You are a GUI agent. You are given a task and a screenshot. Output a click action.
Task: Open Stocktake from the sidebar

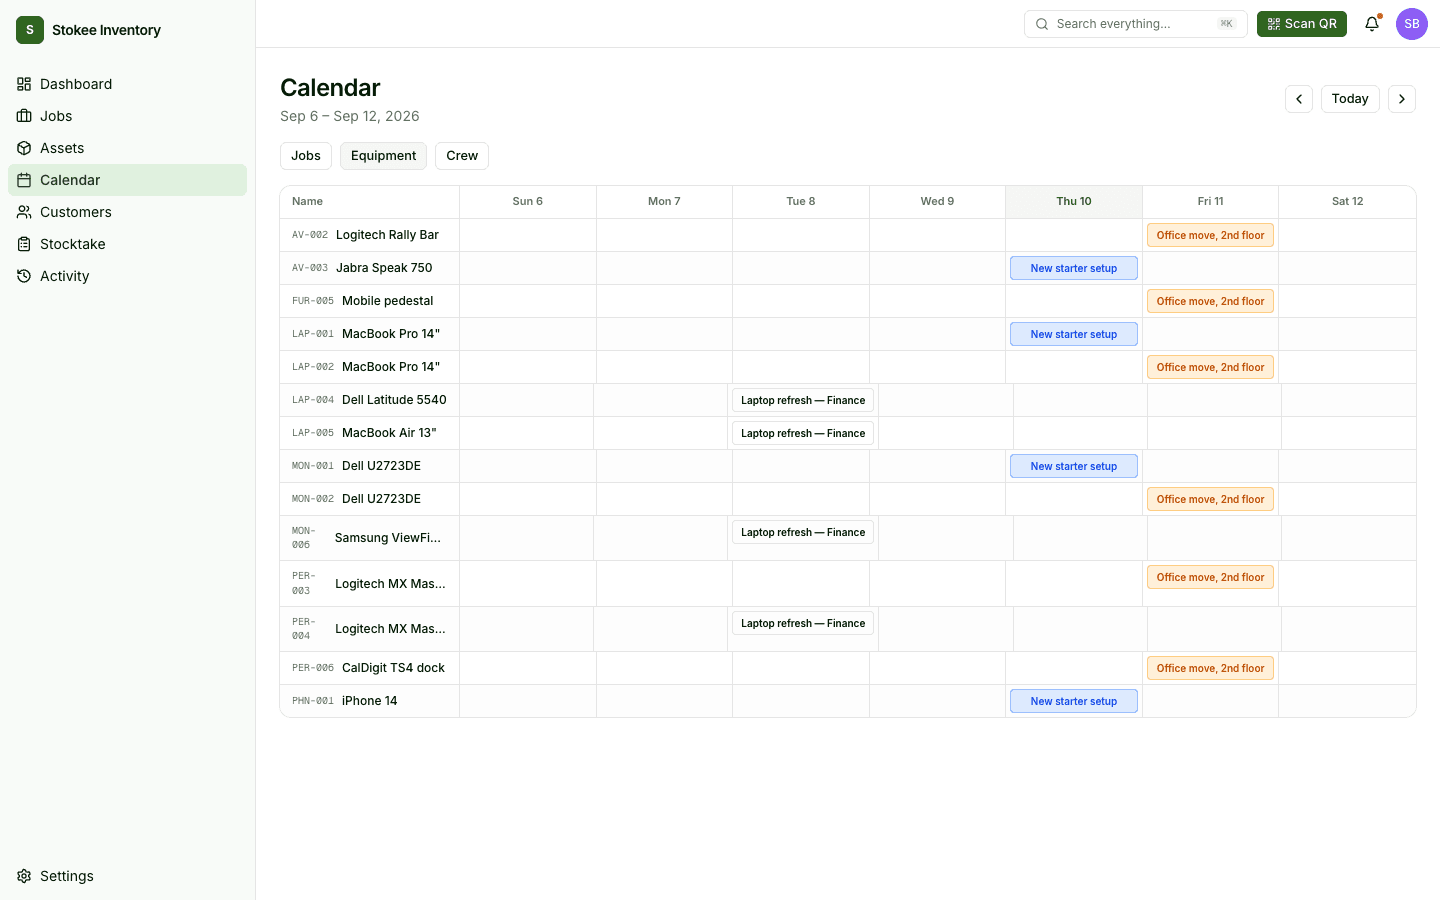(127, 244)
